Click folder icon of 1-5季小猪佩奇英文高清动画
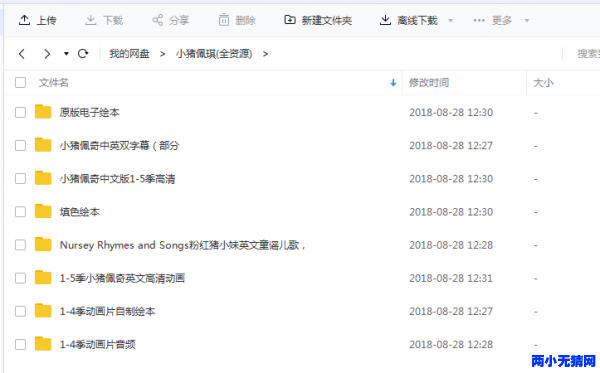Viewport: 600px width, 373px height. [43, 277]
